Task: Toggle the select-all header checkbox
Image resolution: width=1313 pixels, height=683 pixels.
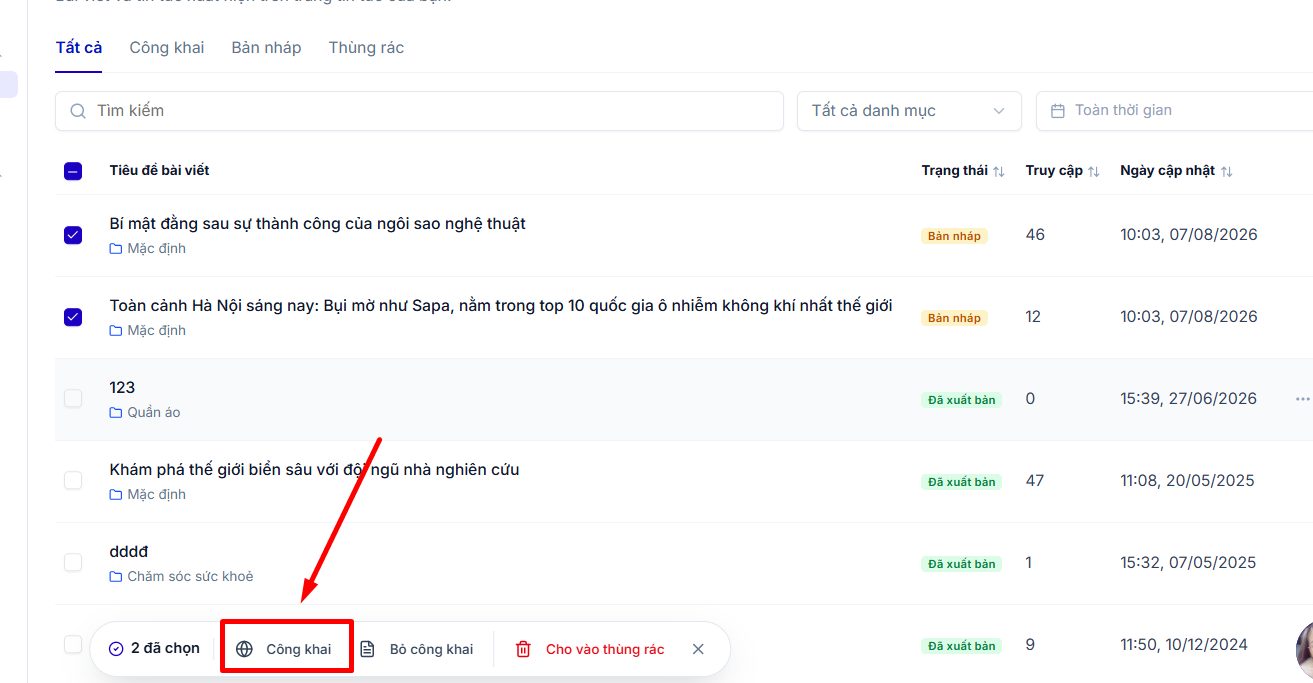Action: (x=73, y=171)
